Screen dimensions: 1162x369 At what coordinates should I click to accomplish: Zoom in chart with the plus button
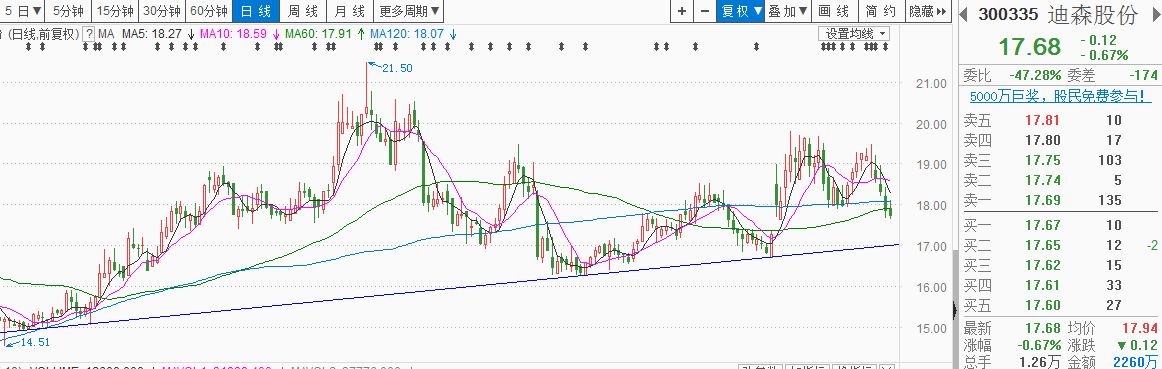coord(682,11)
